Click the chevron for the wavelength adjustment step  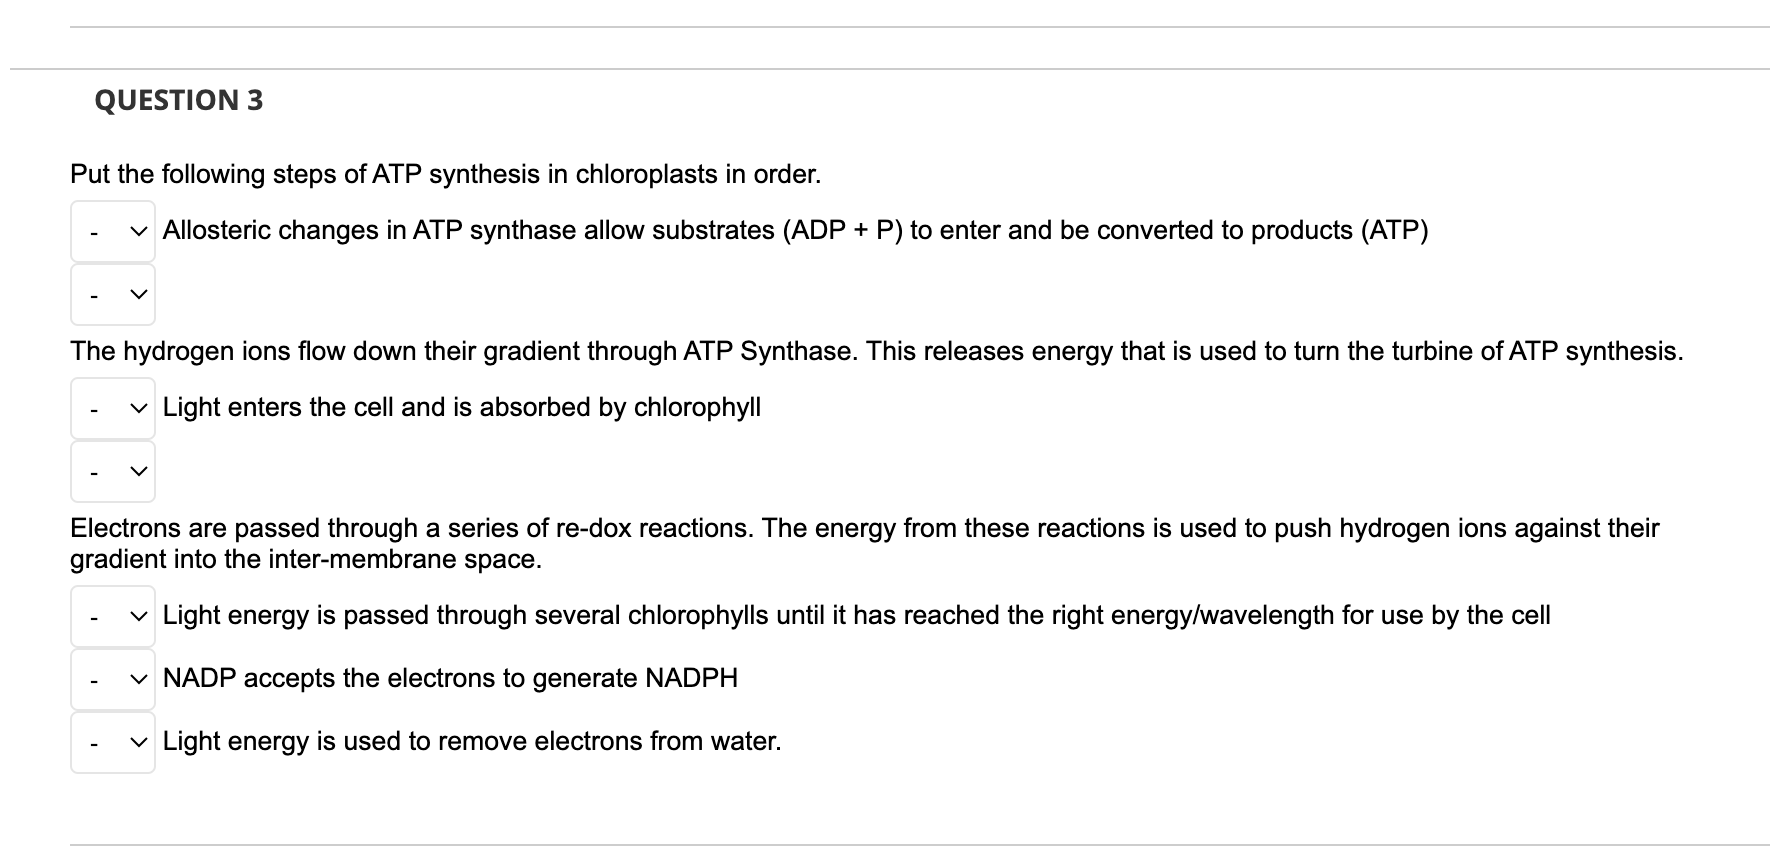[x=138, y=616]
